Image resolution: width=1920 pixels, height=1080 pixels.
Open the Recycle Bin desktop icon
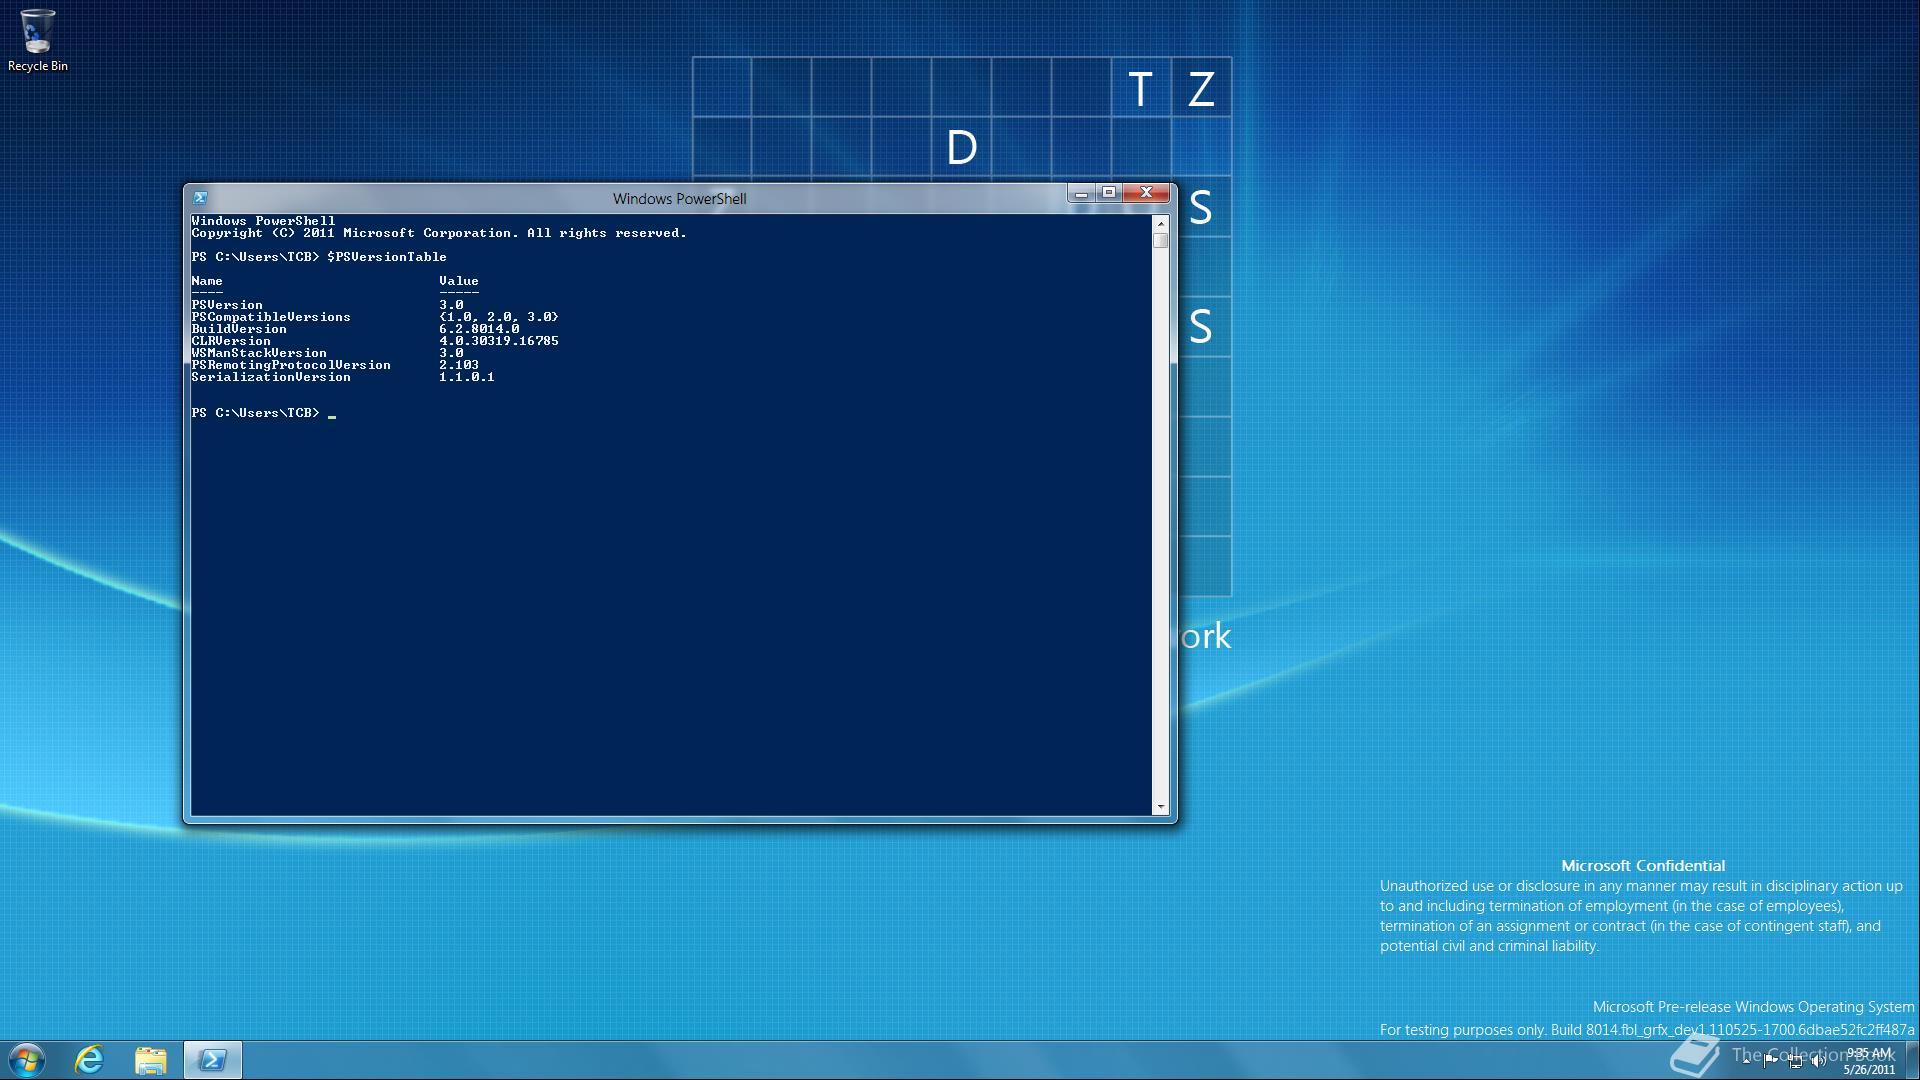click(x=37, y=40)
